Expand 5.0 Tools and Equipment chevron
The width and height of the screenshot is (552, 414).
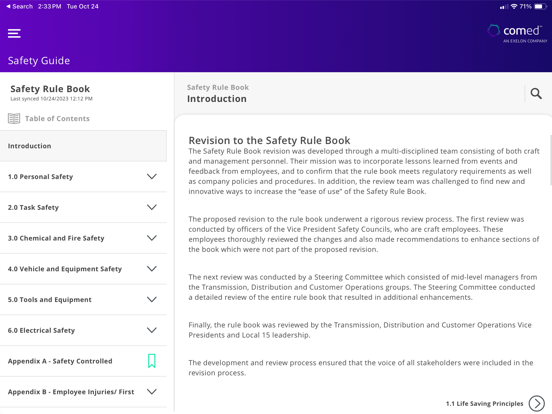[x=152, y=299]
